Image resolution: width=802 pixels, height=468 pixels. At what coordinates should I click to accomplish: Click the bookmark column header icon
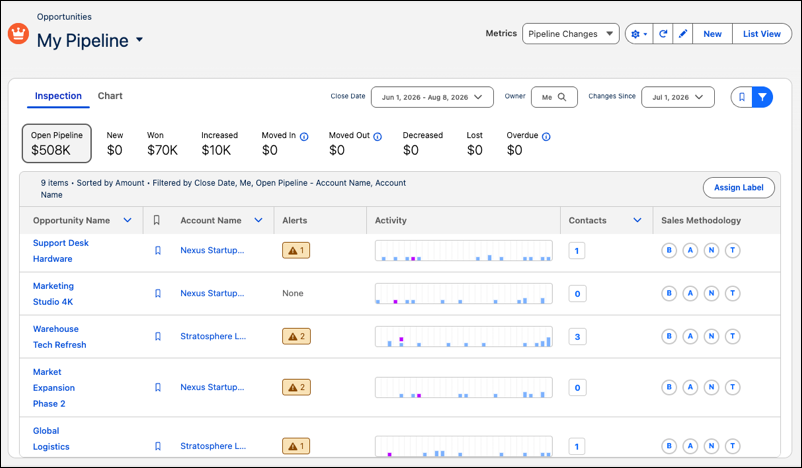point(157,220)
